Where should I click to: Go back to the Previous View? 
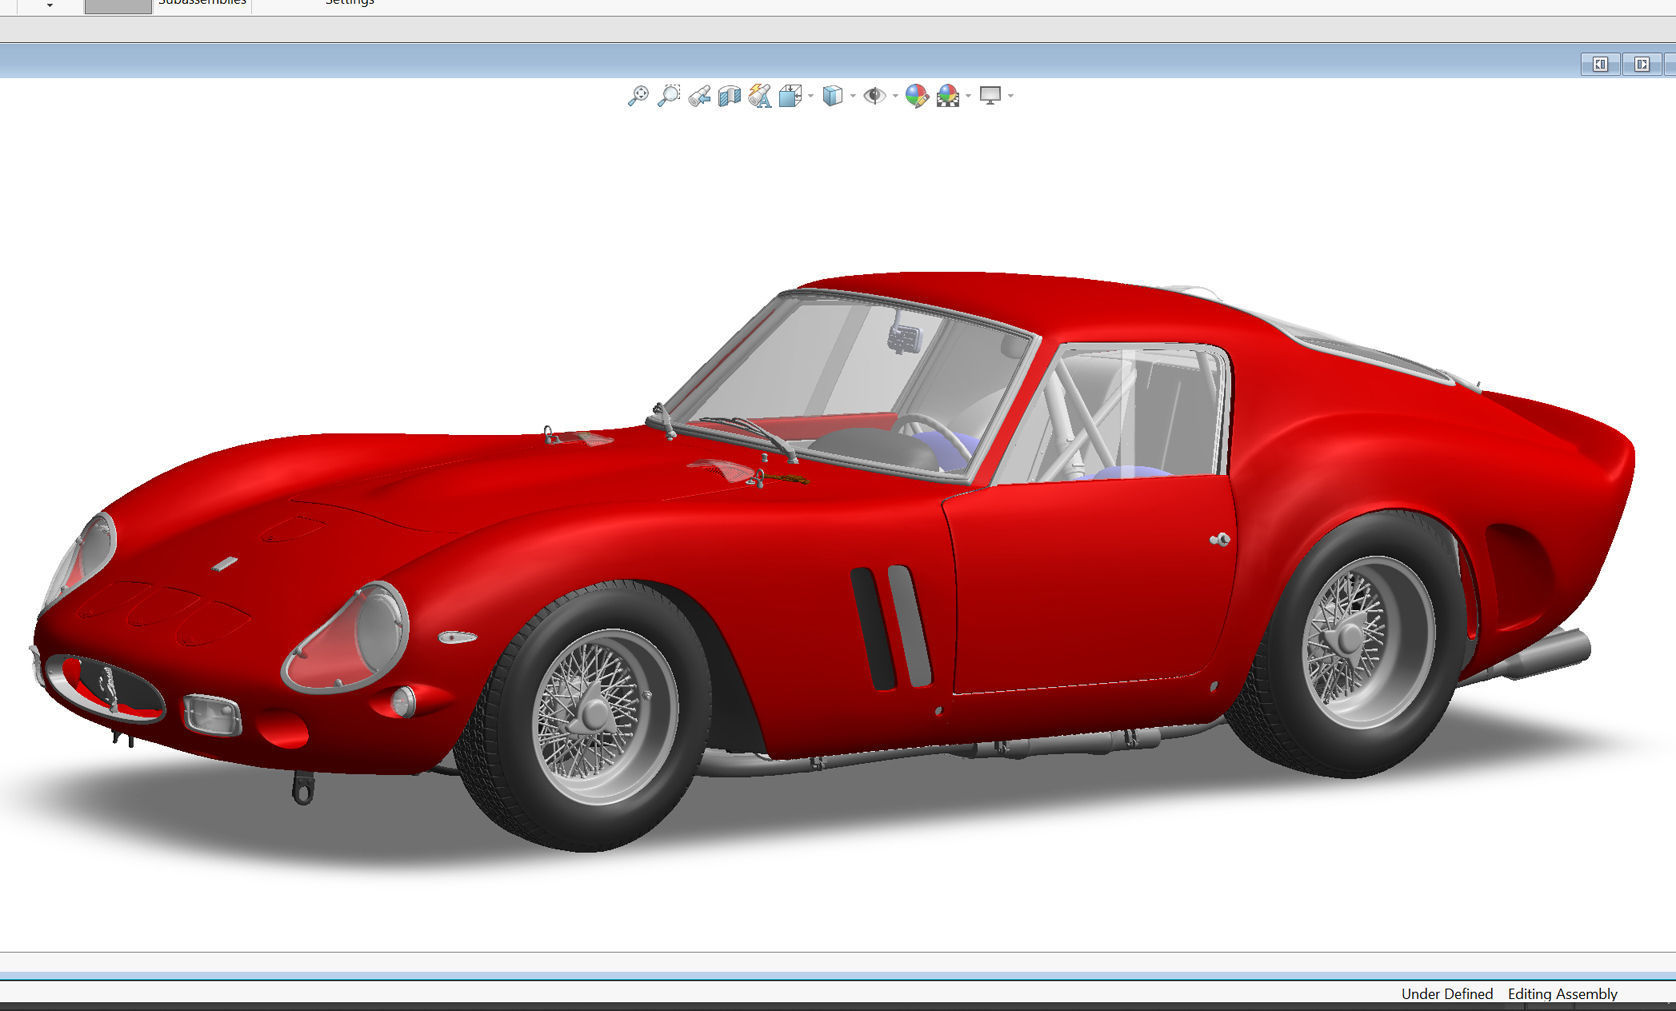699,96
